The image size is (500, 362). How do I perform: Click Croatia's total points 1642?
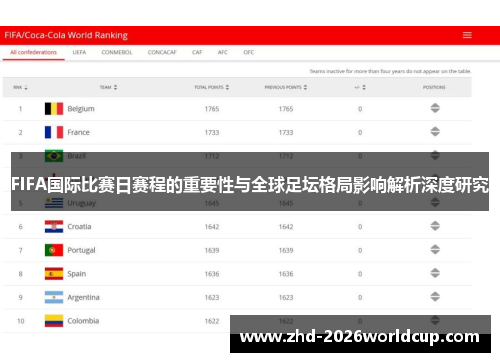pyautogui.click(x=212, y=227)
